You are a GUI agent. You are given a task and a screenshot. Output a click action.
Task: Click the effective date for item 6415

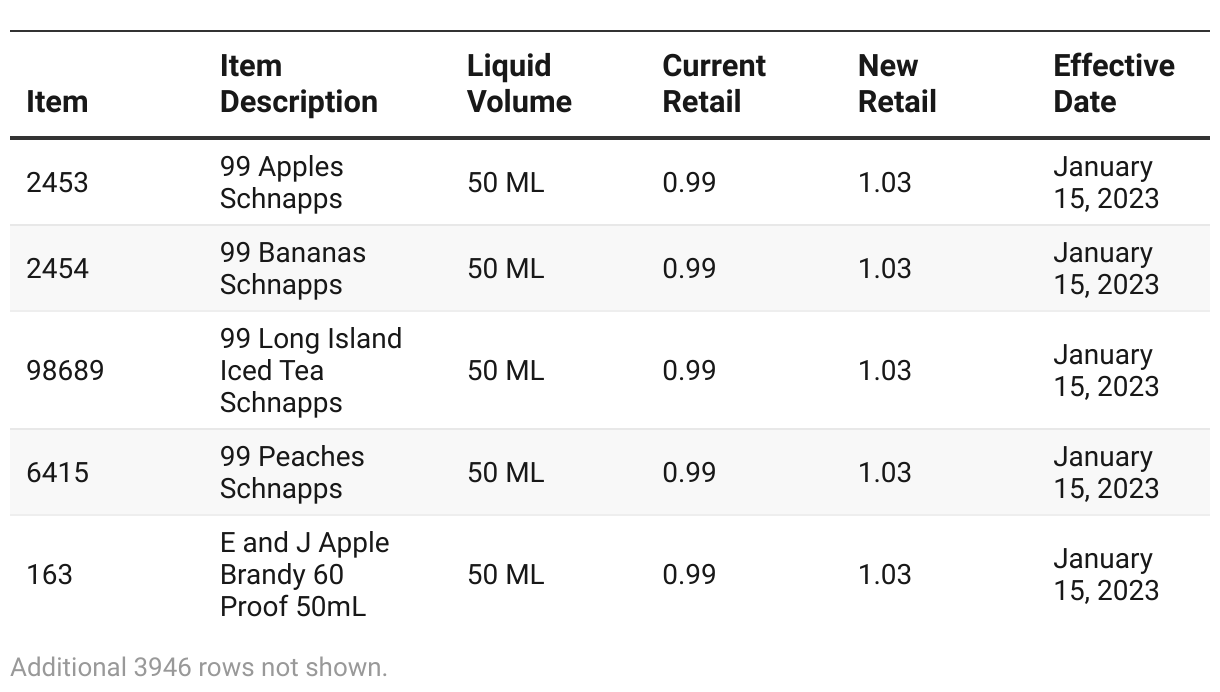click(x=1106, y=473)
